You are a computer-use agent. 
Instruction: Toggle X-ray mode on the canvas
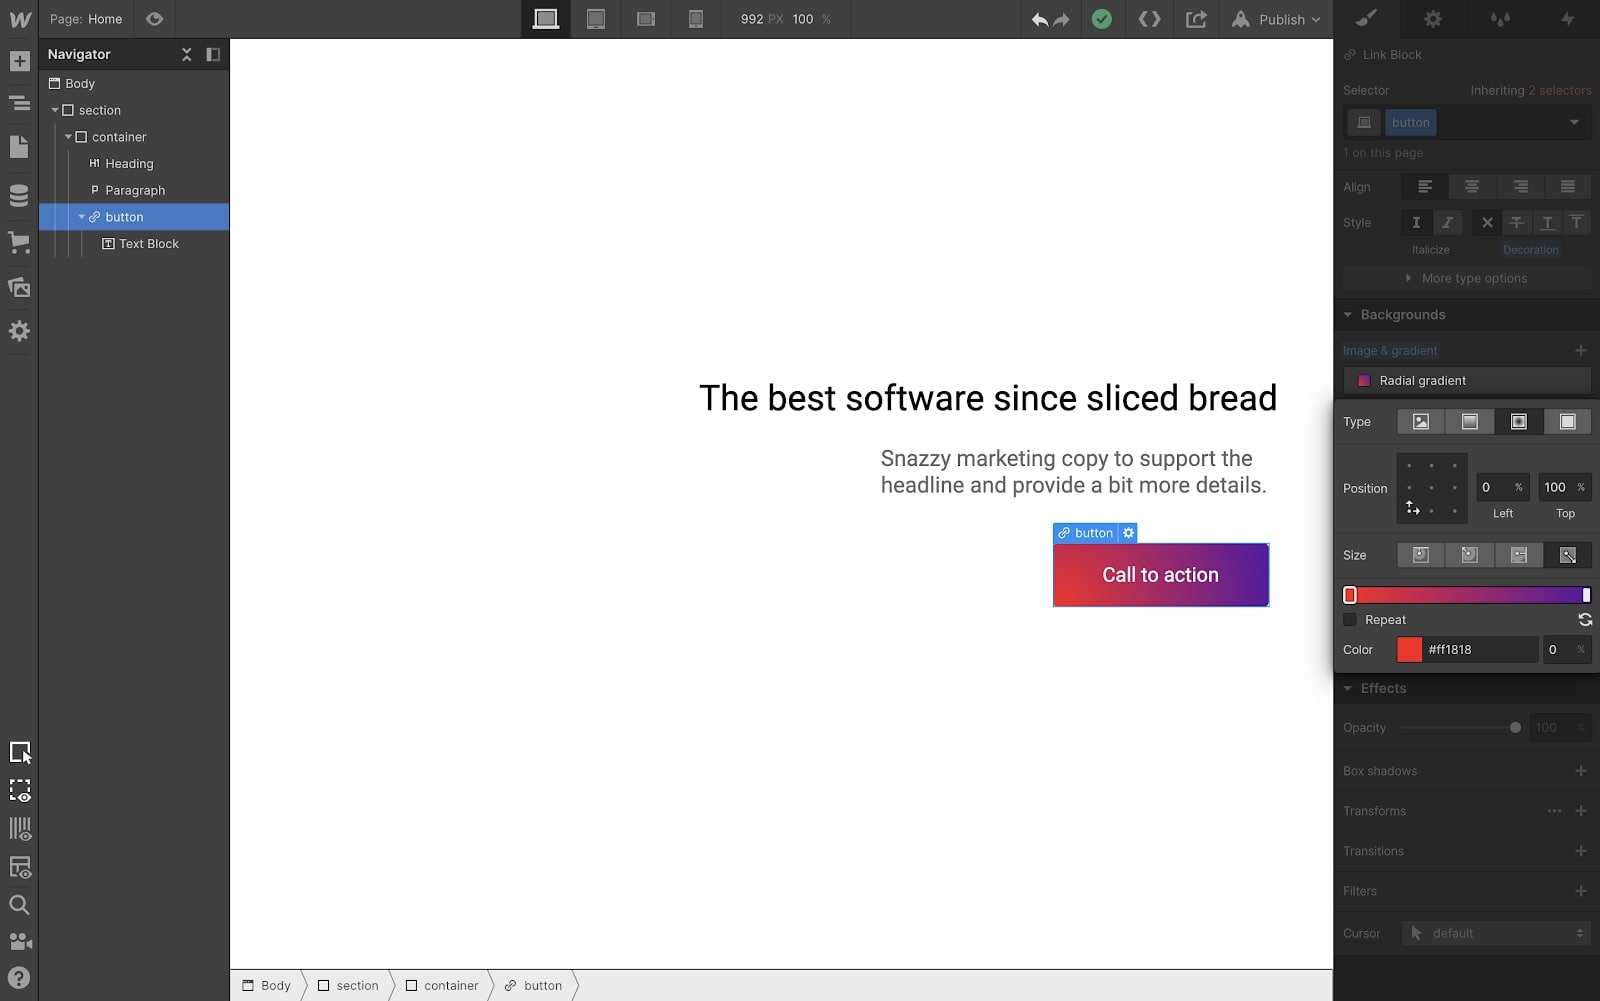click(20, 867)
